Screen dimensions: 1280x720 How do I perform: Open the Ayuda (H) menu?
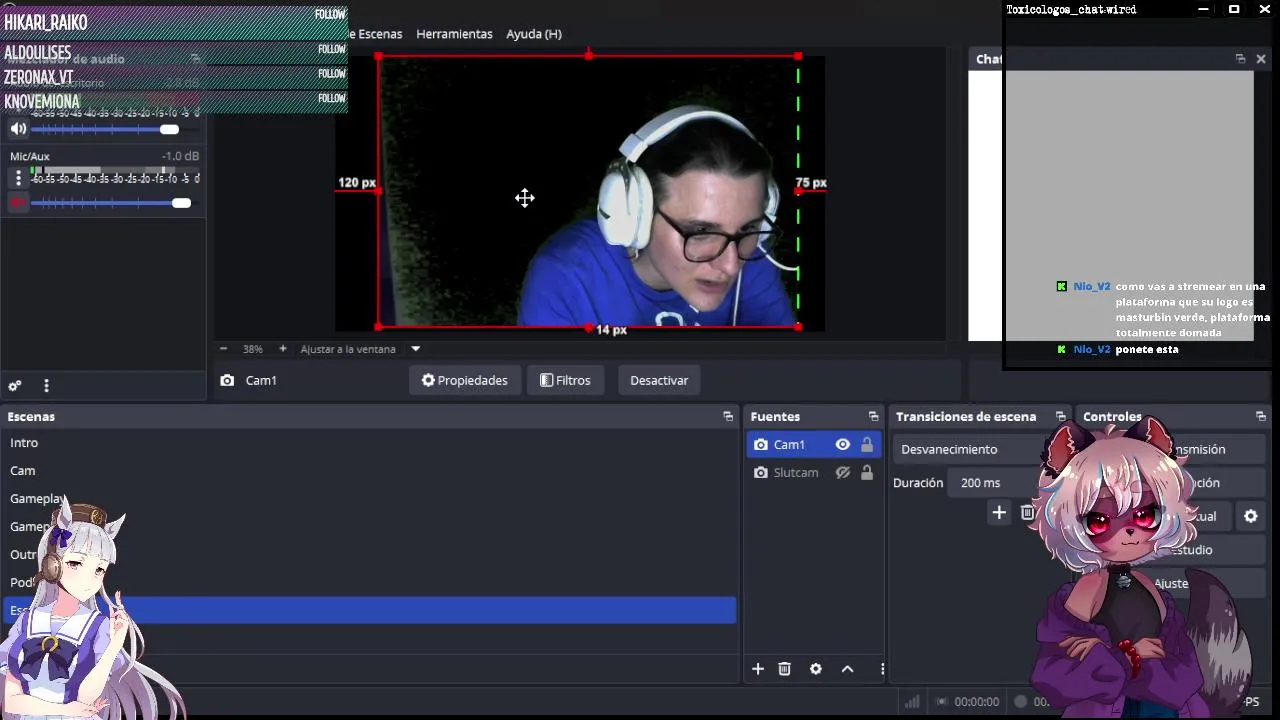pyautogui.click(x=534, y=34)
